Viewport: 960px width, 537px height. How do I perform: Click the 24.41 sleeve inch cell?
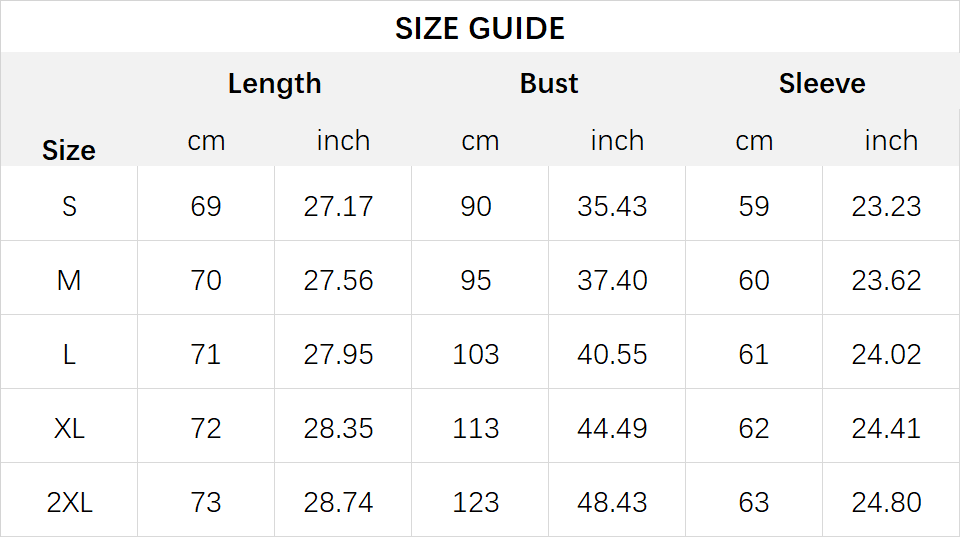[x=886, y=429]
